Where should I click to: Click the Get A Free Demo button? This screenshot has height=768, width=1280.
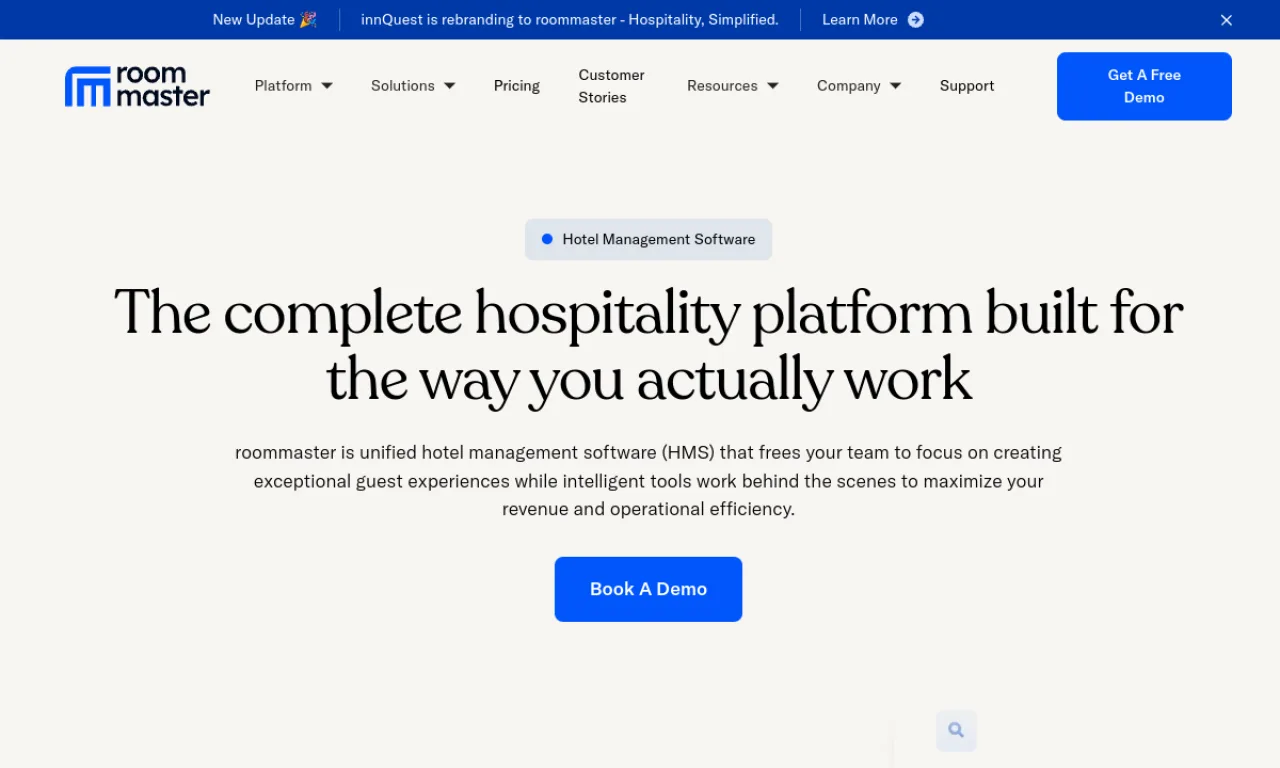click(1144, 86)
